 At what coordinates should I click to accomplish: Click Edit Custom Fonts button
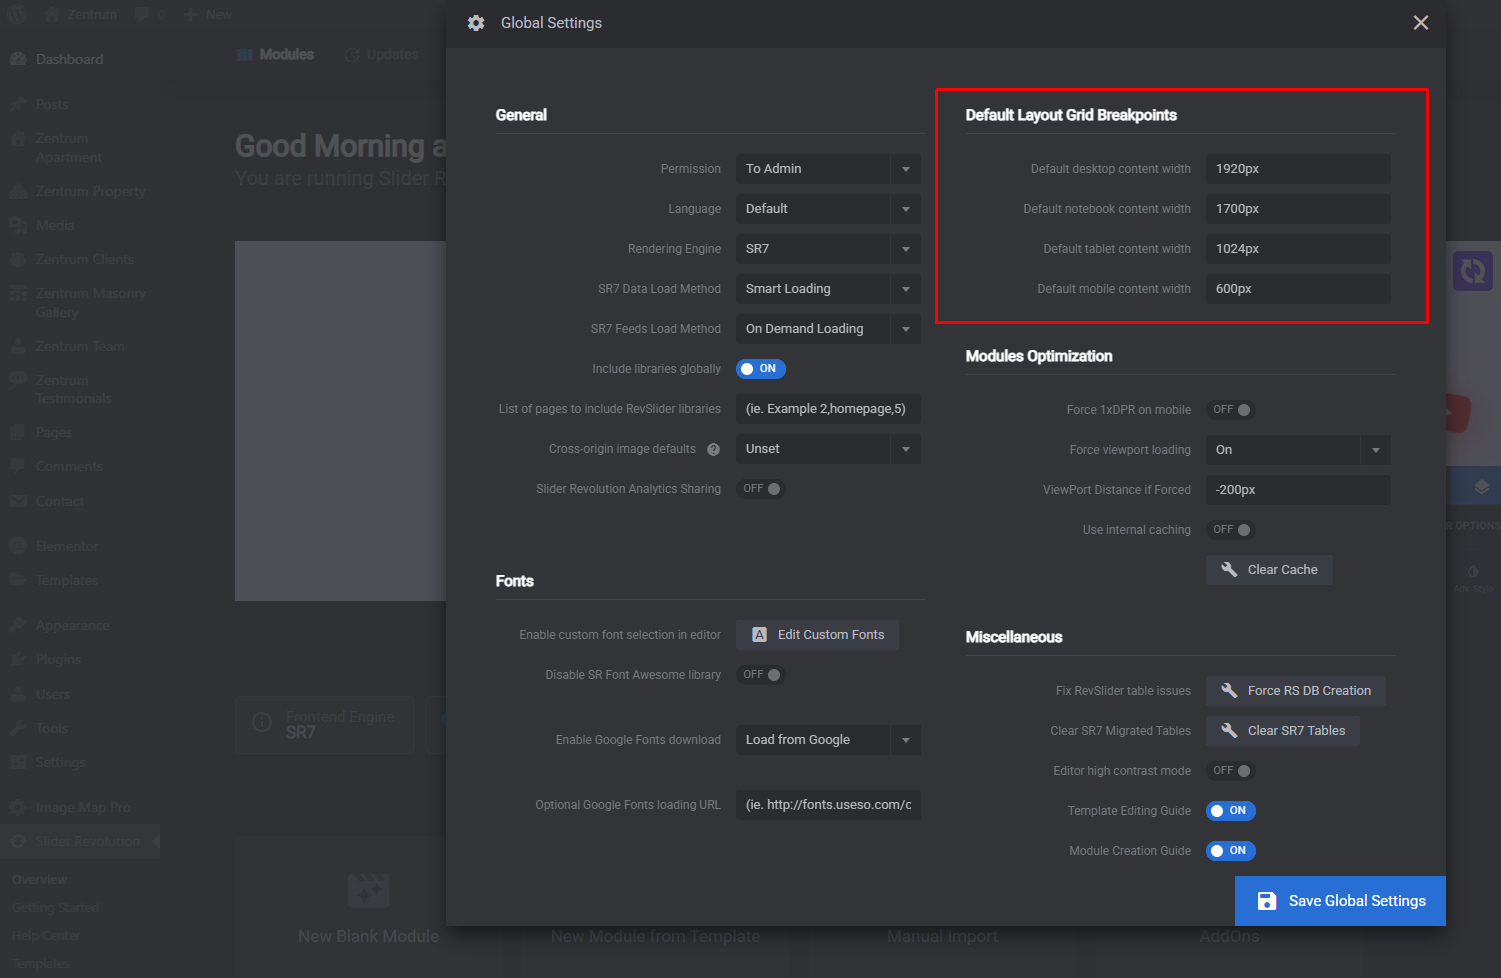[817, 635]
